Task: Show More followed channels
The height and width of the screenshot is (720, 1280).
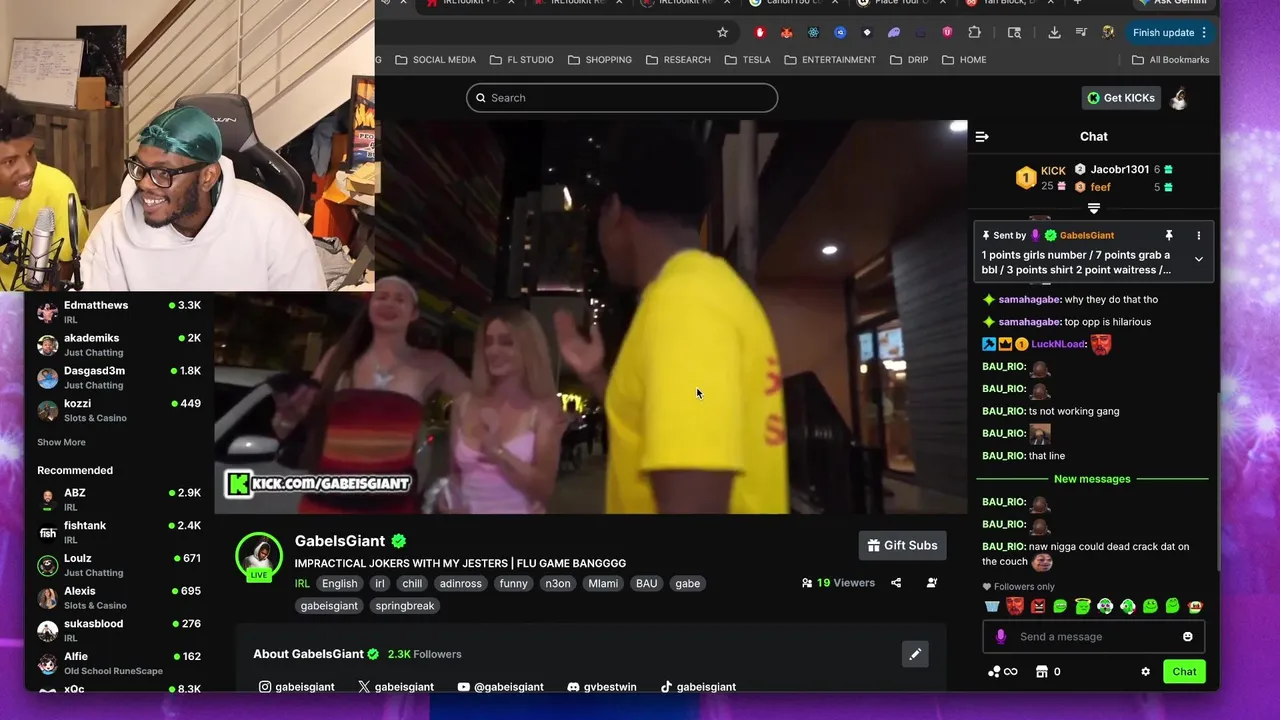Action: coord(61,442)
